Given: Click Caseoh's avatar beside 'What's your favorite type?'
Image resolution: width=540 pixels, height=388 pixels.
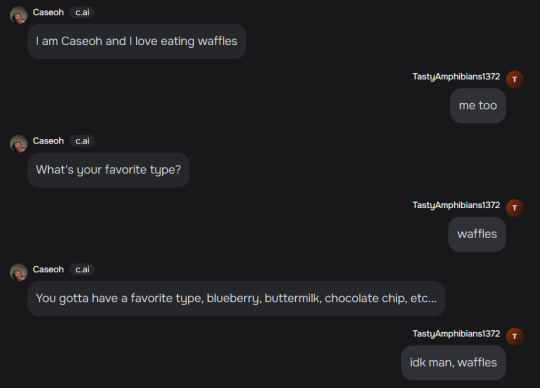Looking at the screenshot, I should tap(19, 144).
